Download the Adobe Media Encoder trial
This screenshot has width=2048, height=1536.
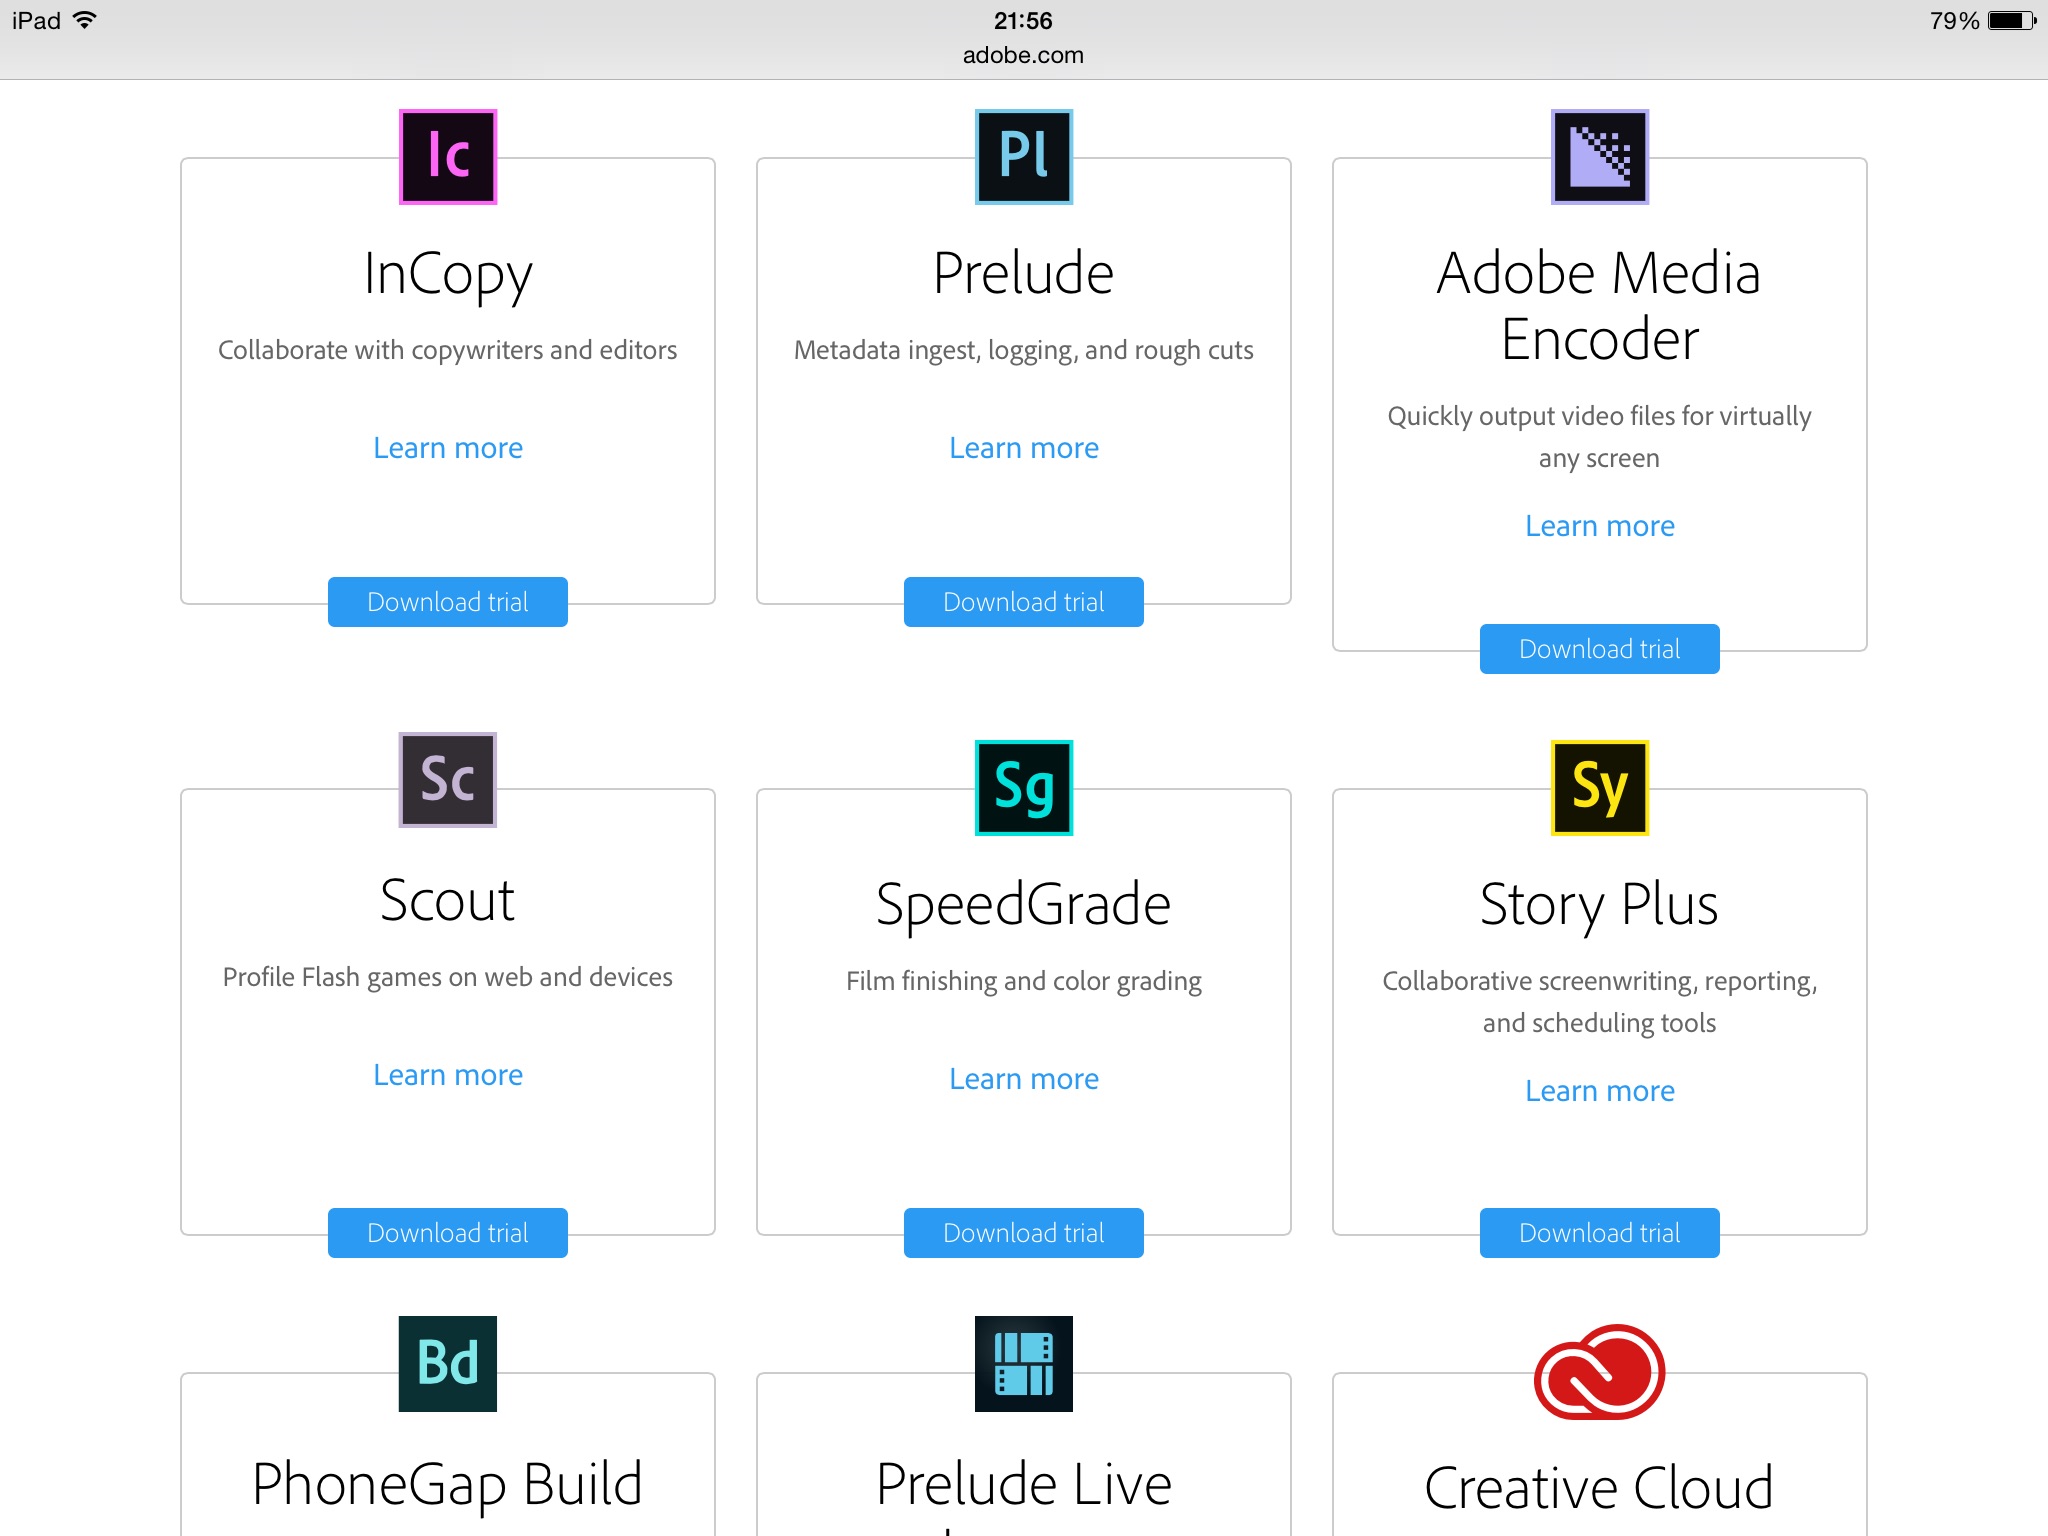pos(1599,649)
